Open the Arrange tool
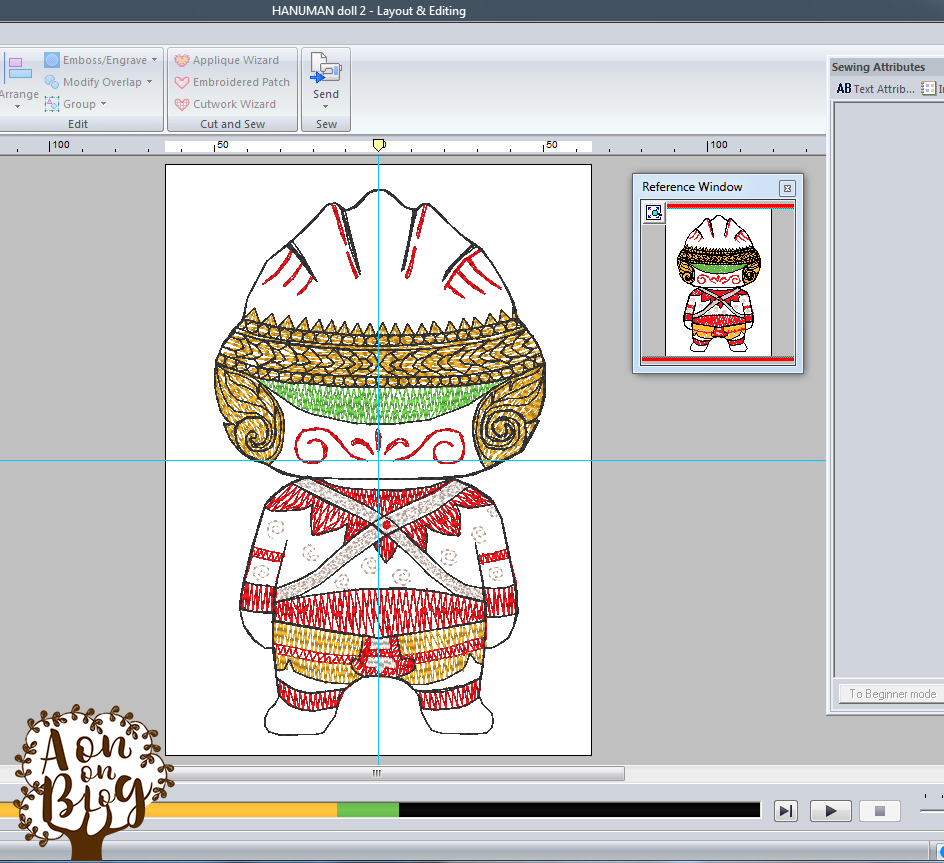 pos(19,77)
